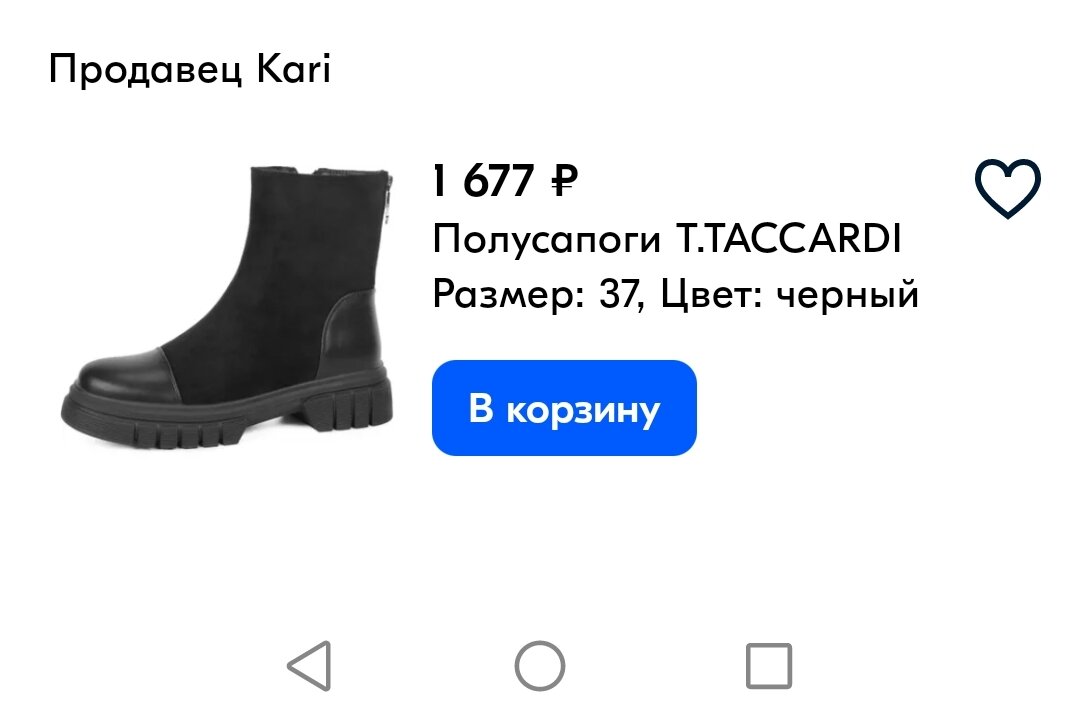The width and height of the screenshot is (1080, 724).
Task: Select the price 1 677 ₽
Action: point(505,180)
